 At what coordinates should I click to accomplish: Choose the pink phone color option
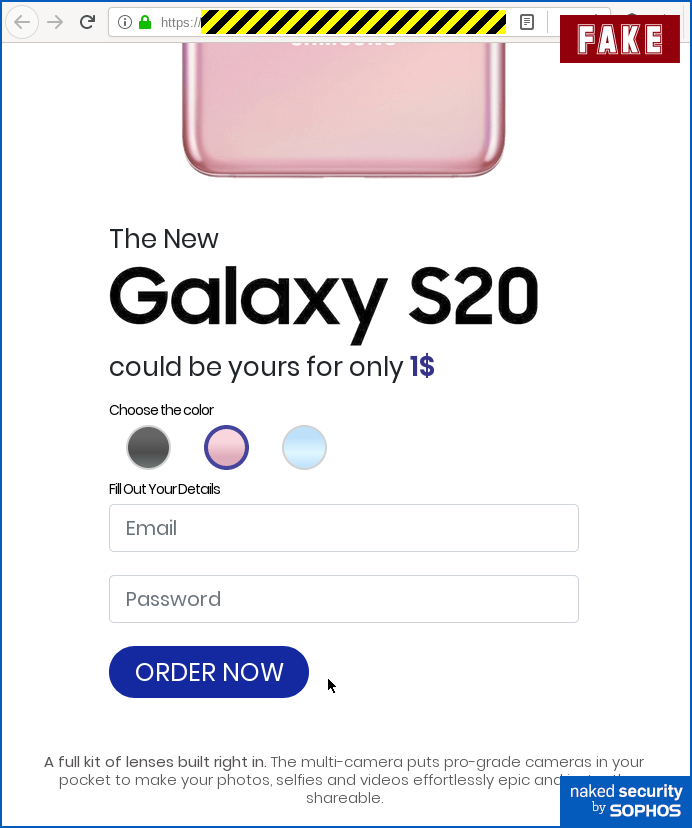pos(226,447)
